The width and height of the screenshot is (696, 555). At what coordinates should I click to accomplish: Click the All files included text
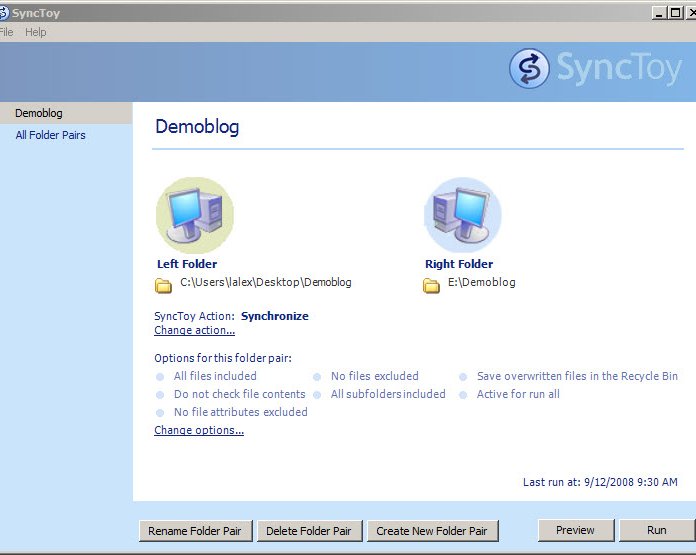pyautogui.click(x=215, y=376)
